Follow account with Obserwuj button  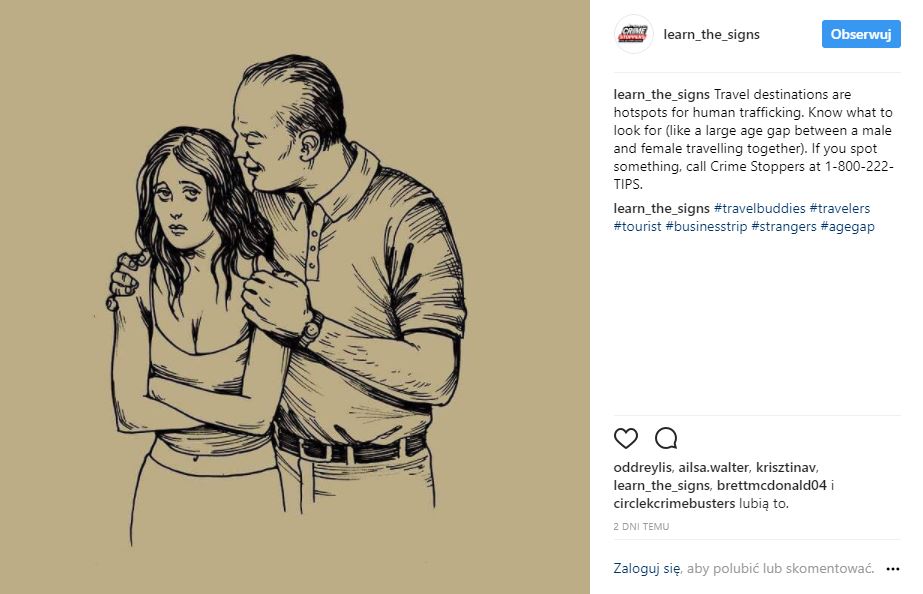(861, 34)
